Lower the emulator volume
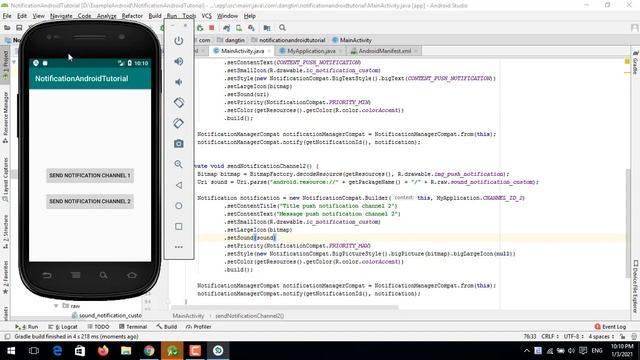Screen dimensions: 640x360 (178, 82)
